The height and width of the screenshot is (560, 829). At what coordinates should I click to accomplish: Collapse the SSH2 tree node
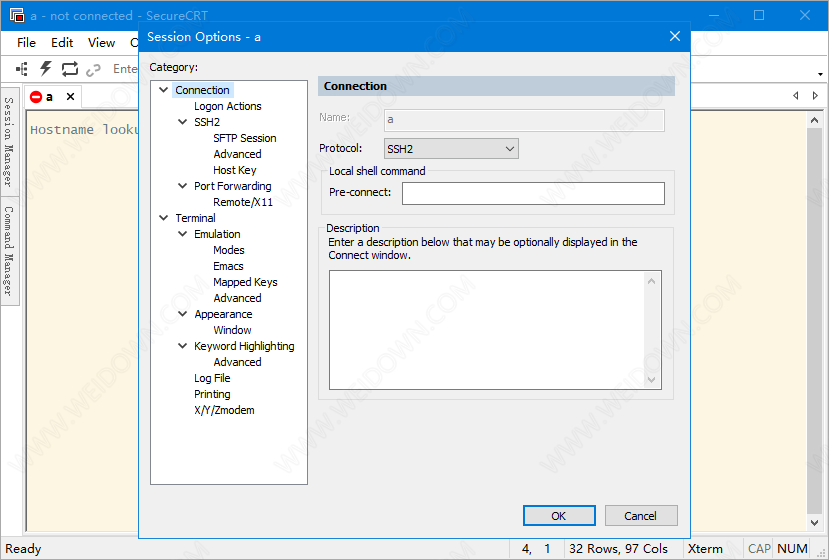182,122
